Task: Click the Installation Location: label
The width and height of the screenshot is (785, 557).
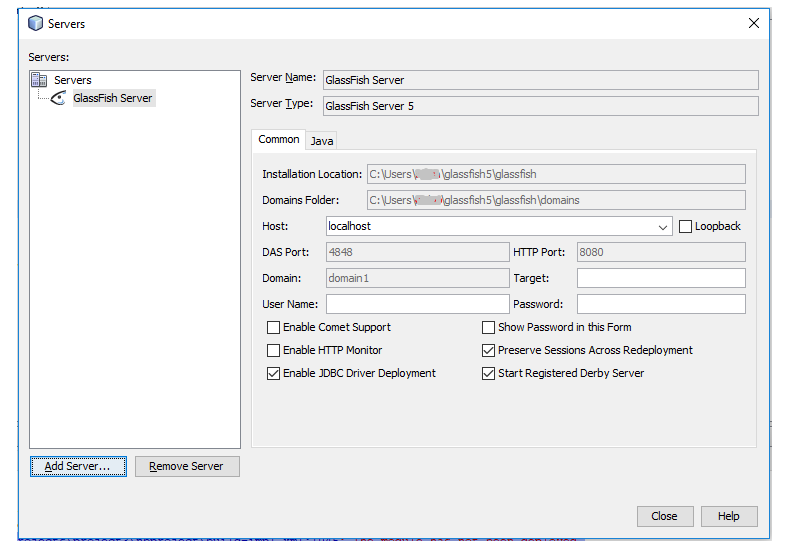Action: [x=312, y=174]
